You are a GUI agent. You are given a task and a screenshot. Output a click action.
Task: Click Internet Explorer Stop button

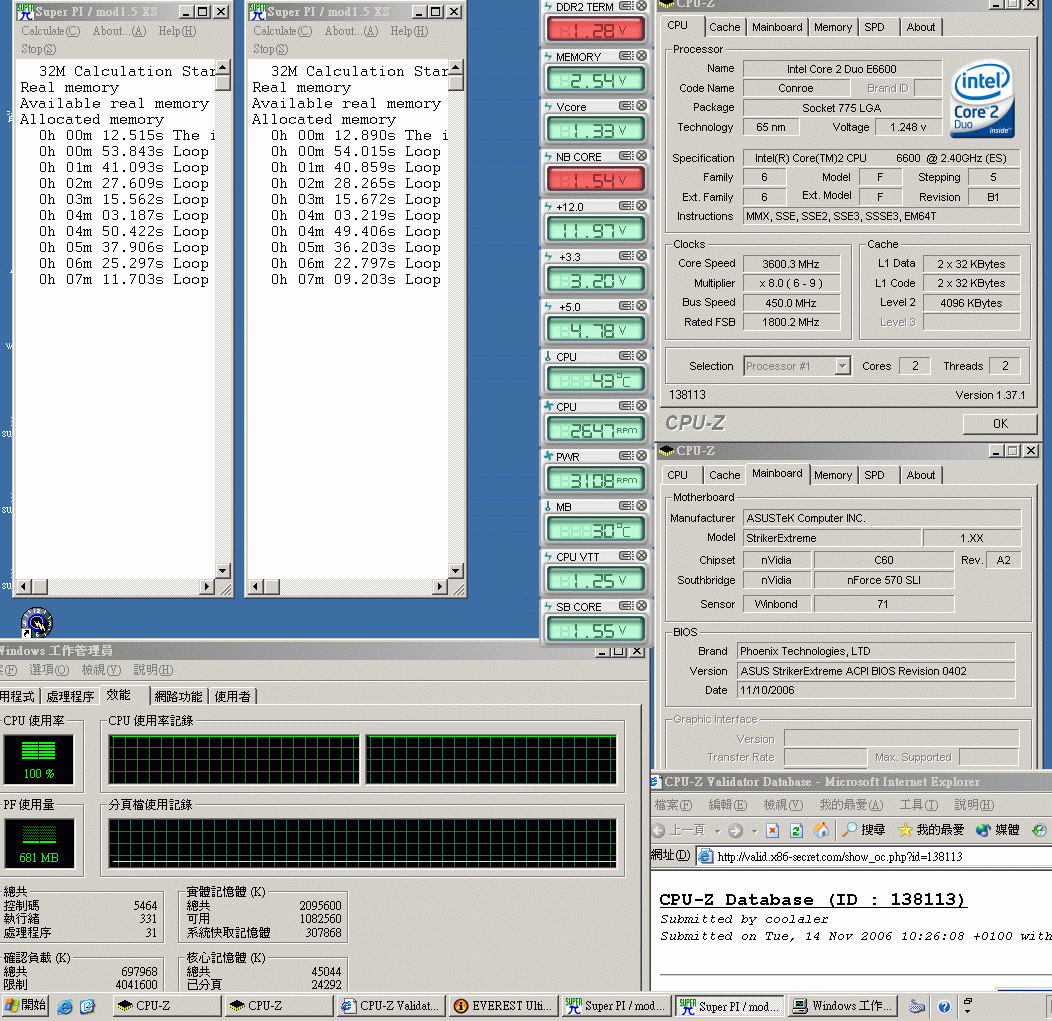(x=772, y=830)
